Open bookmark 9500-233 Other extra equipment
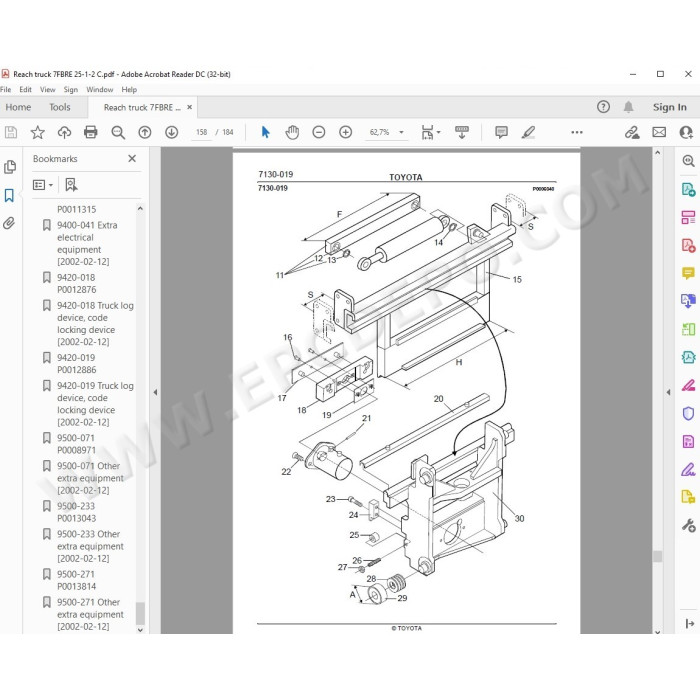The width and height of the screenshot is (700, 700). 90,546
